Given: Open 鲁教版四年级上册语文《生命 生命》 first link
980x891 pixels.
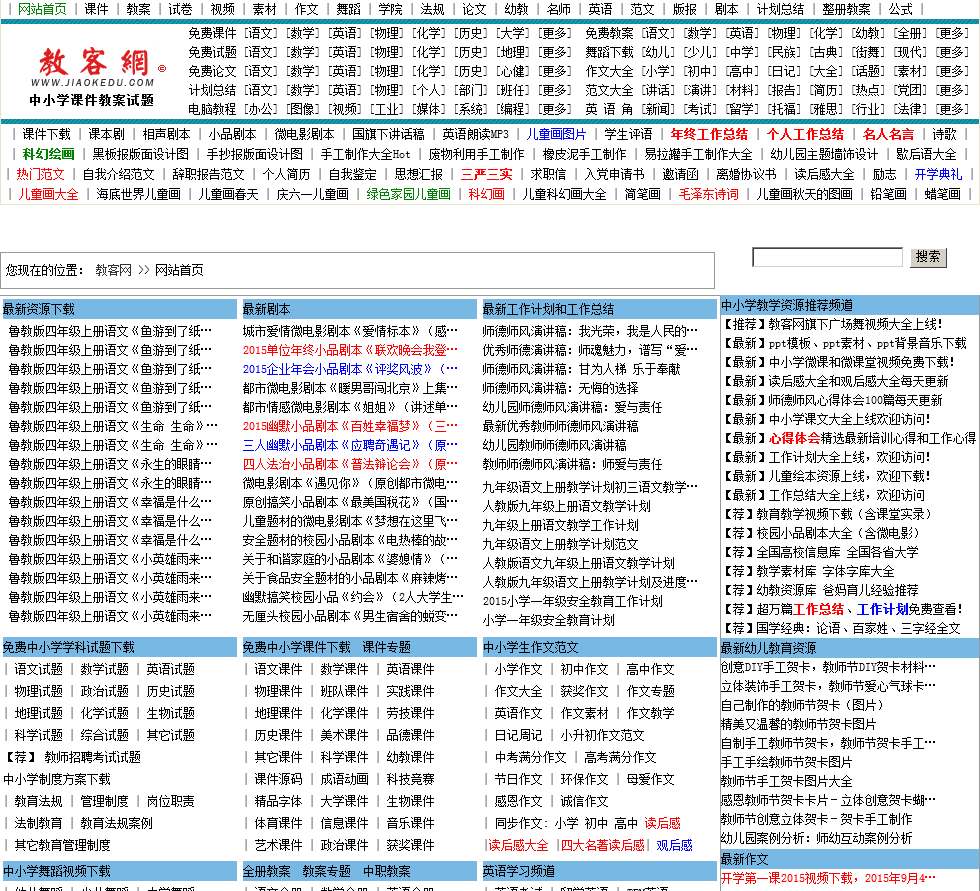Looking at the screenshot, I should [113, 426].
